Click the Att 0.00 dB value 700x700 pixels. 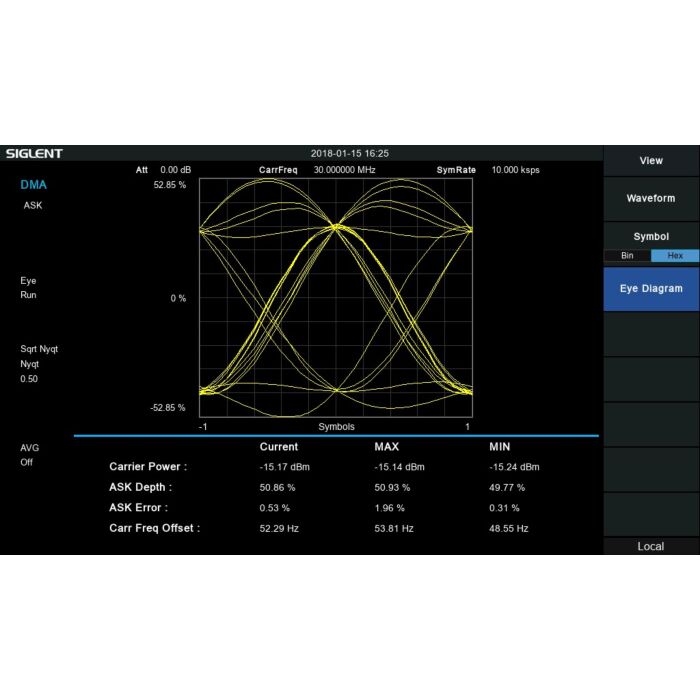point(175,170)
